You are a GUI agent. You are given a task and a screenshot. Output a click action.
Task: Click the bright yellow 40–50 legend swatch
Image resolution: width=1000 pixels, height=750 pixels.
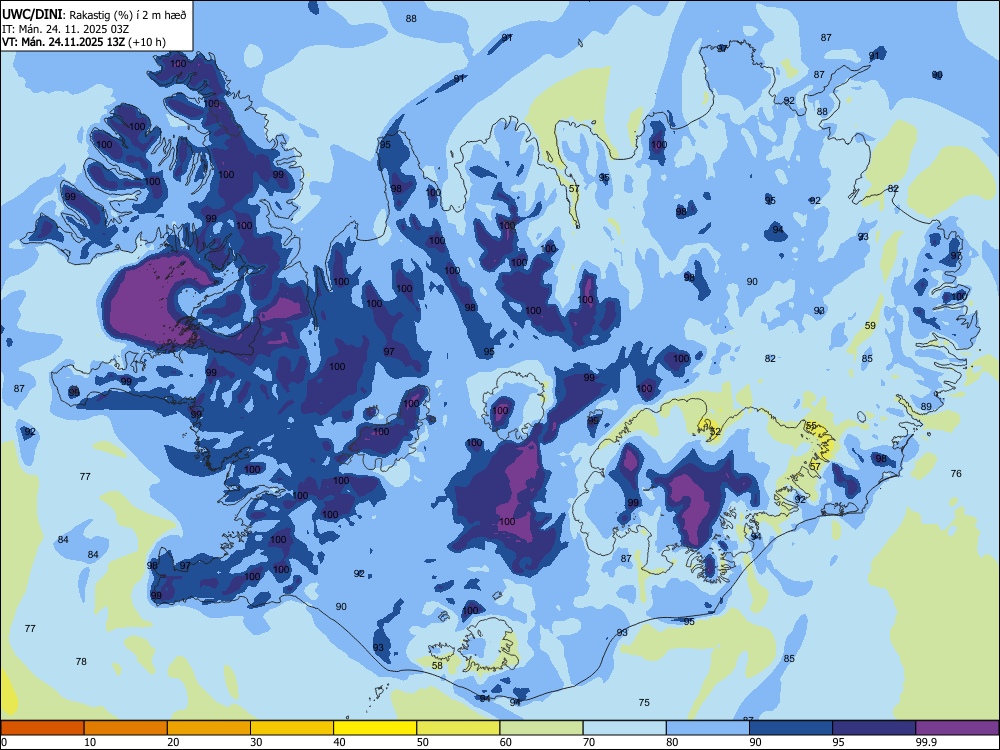pyautogui.click(x=375, y=728)
